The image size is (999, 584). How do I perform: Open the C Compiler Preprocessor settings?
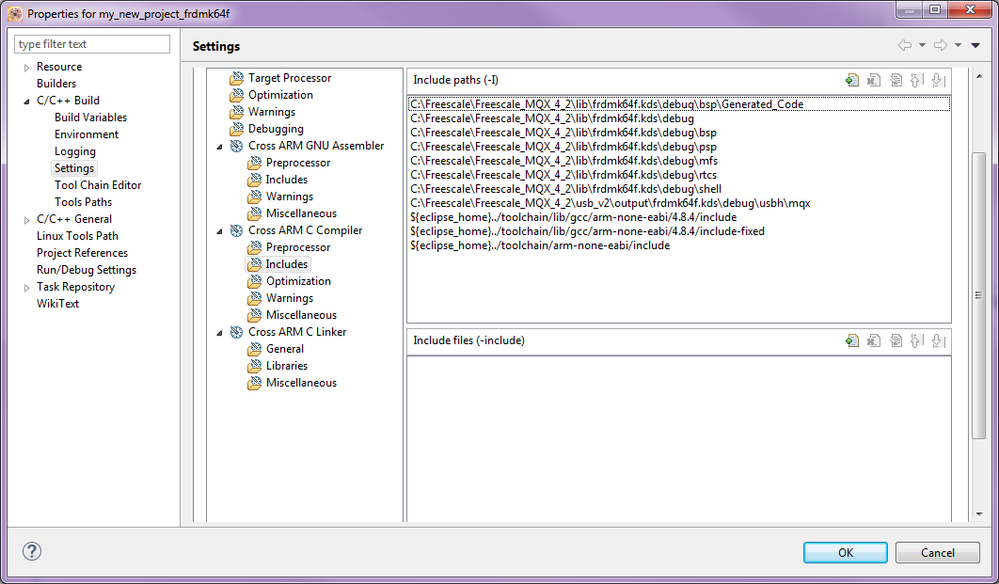(298, 247)
